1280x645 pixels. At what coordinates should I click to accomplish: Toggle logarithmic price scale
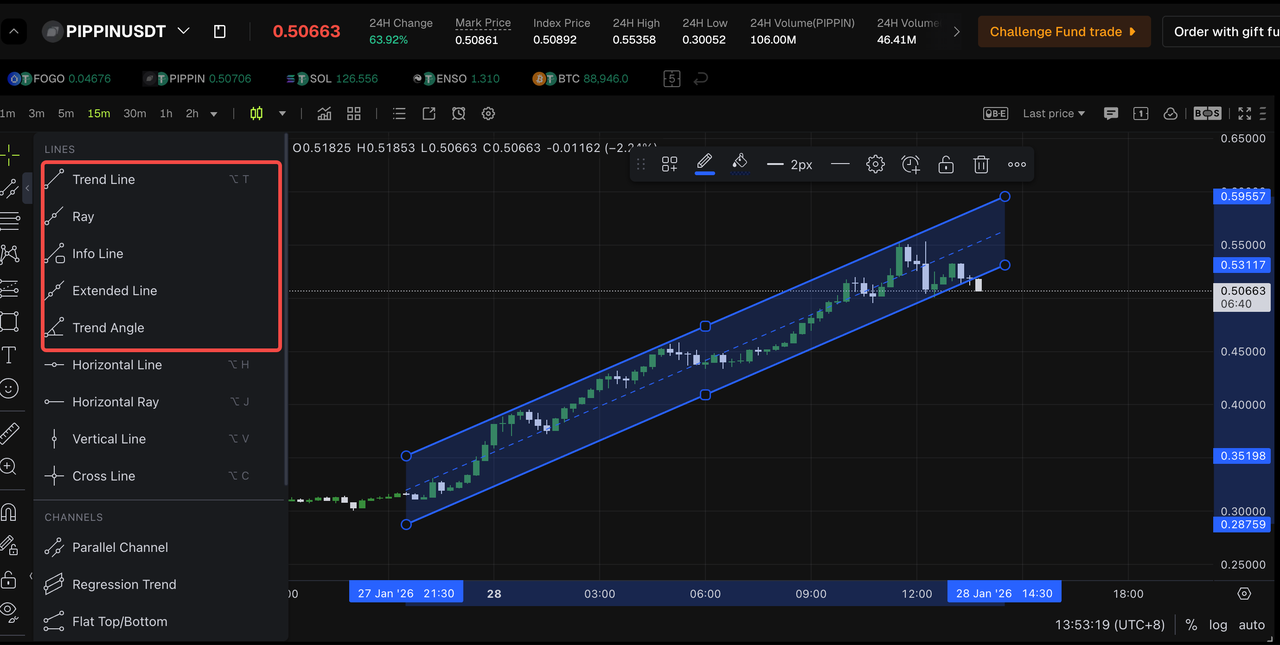(x=1218, y=625)
